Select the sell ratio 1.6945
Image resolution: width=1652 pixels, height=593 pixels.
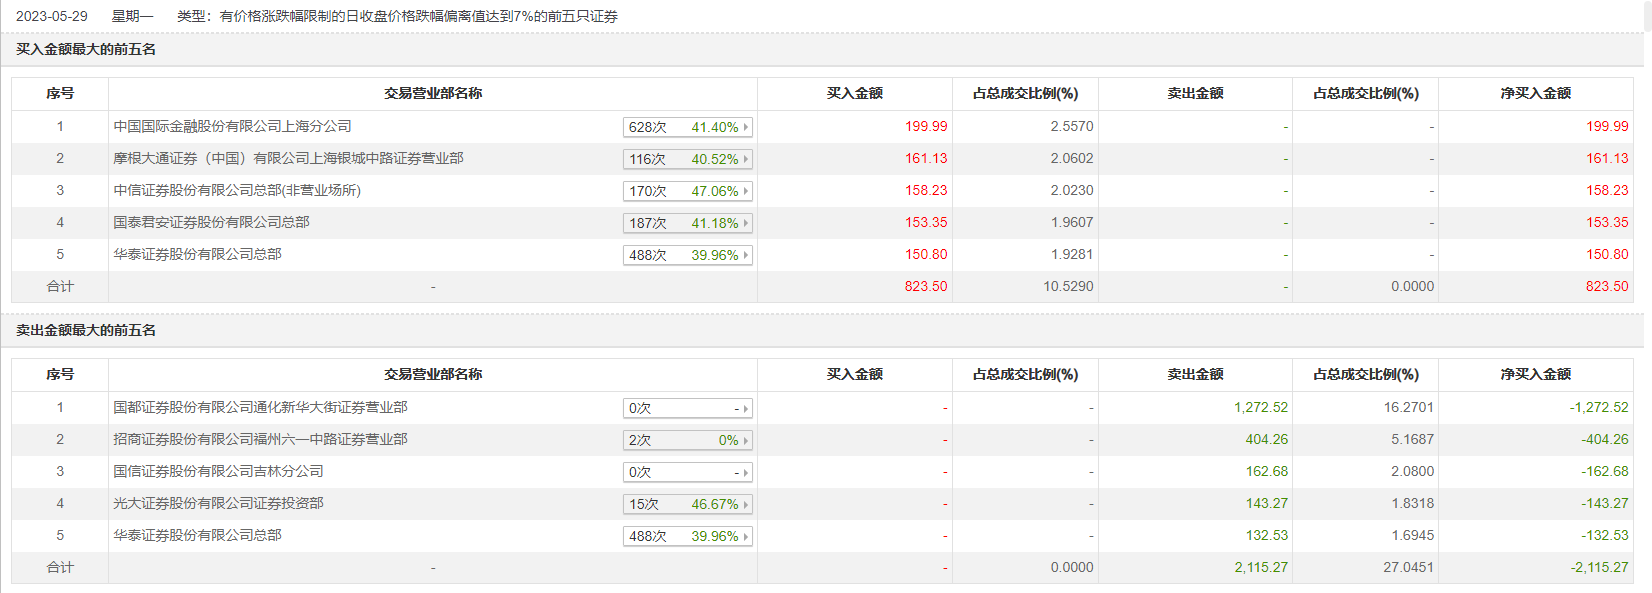tap(1412, 535)
